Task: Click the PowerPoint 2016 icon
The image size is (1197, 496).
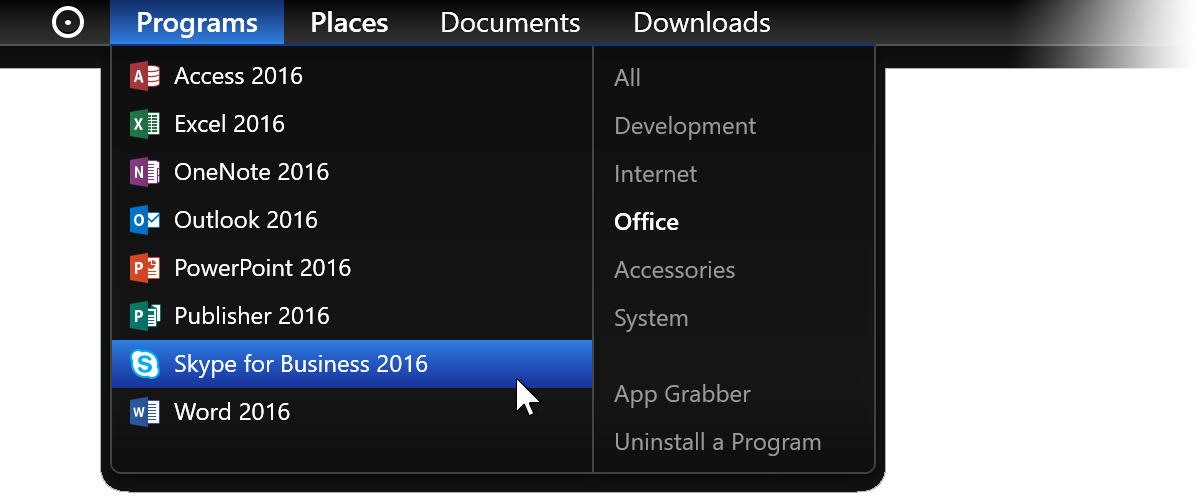Action: pyautogui.click(x=145, y=269)
